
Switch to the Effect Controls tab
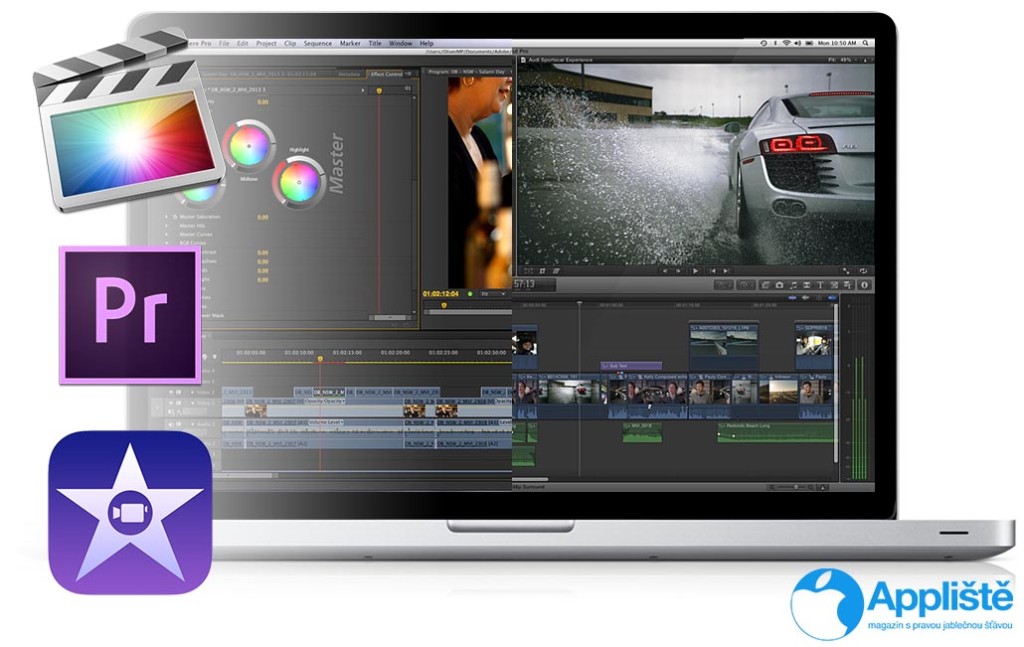tap(388, 74)
